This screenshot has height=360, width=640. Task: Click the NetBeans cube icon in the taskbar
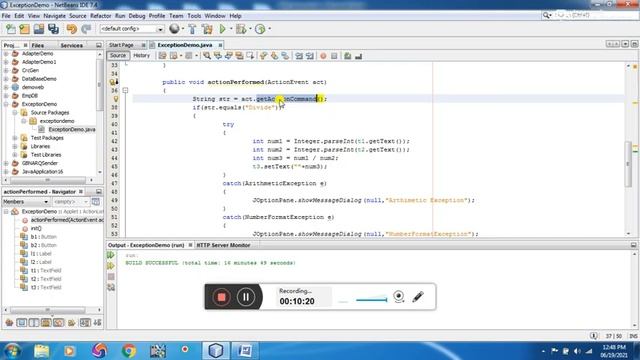click(x=216, y=351)
